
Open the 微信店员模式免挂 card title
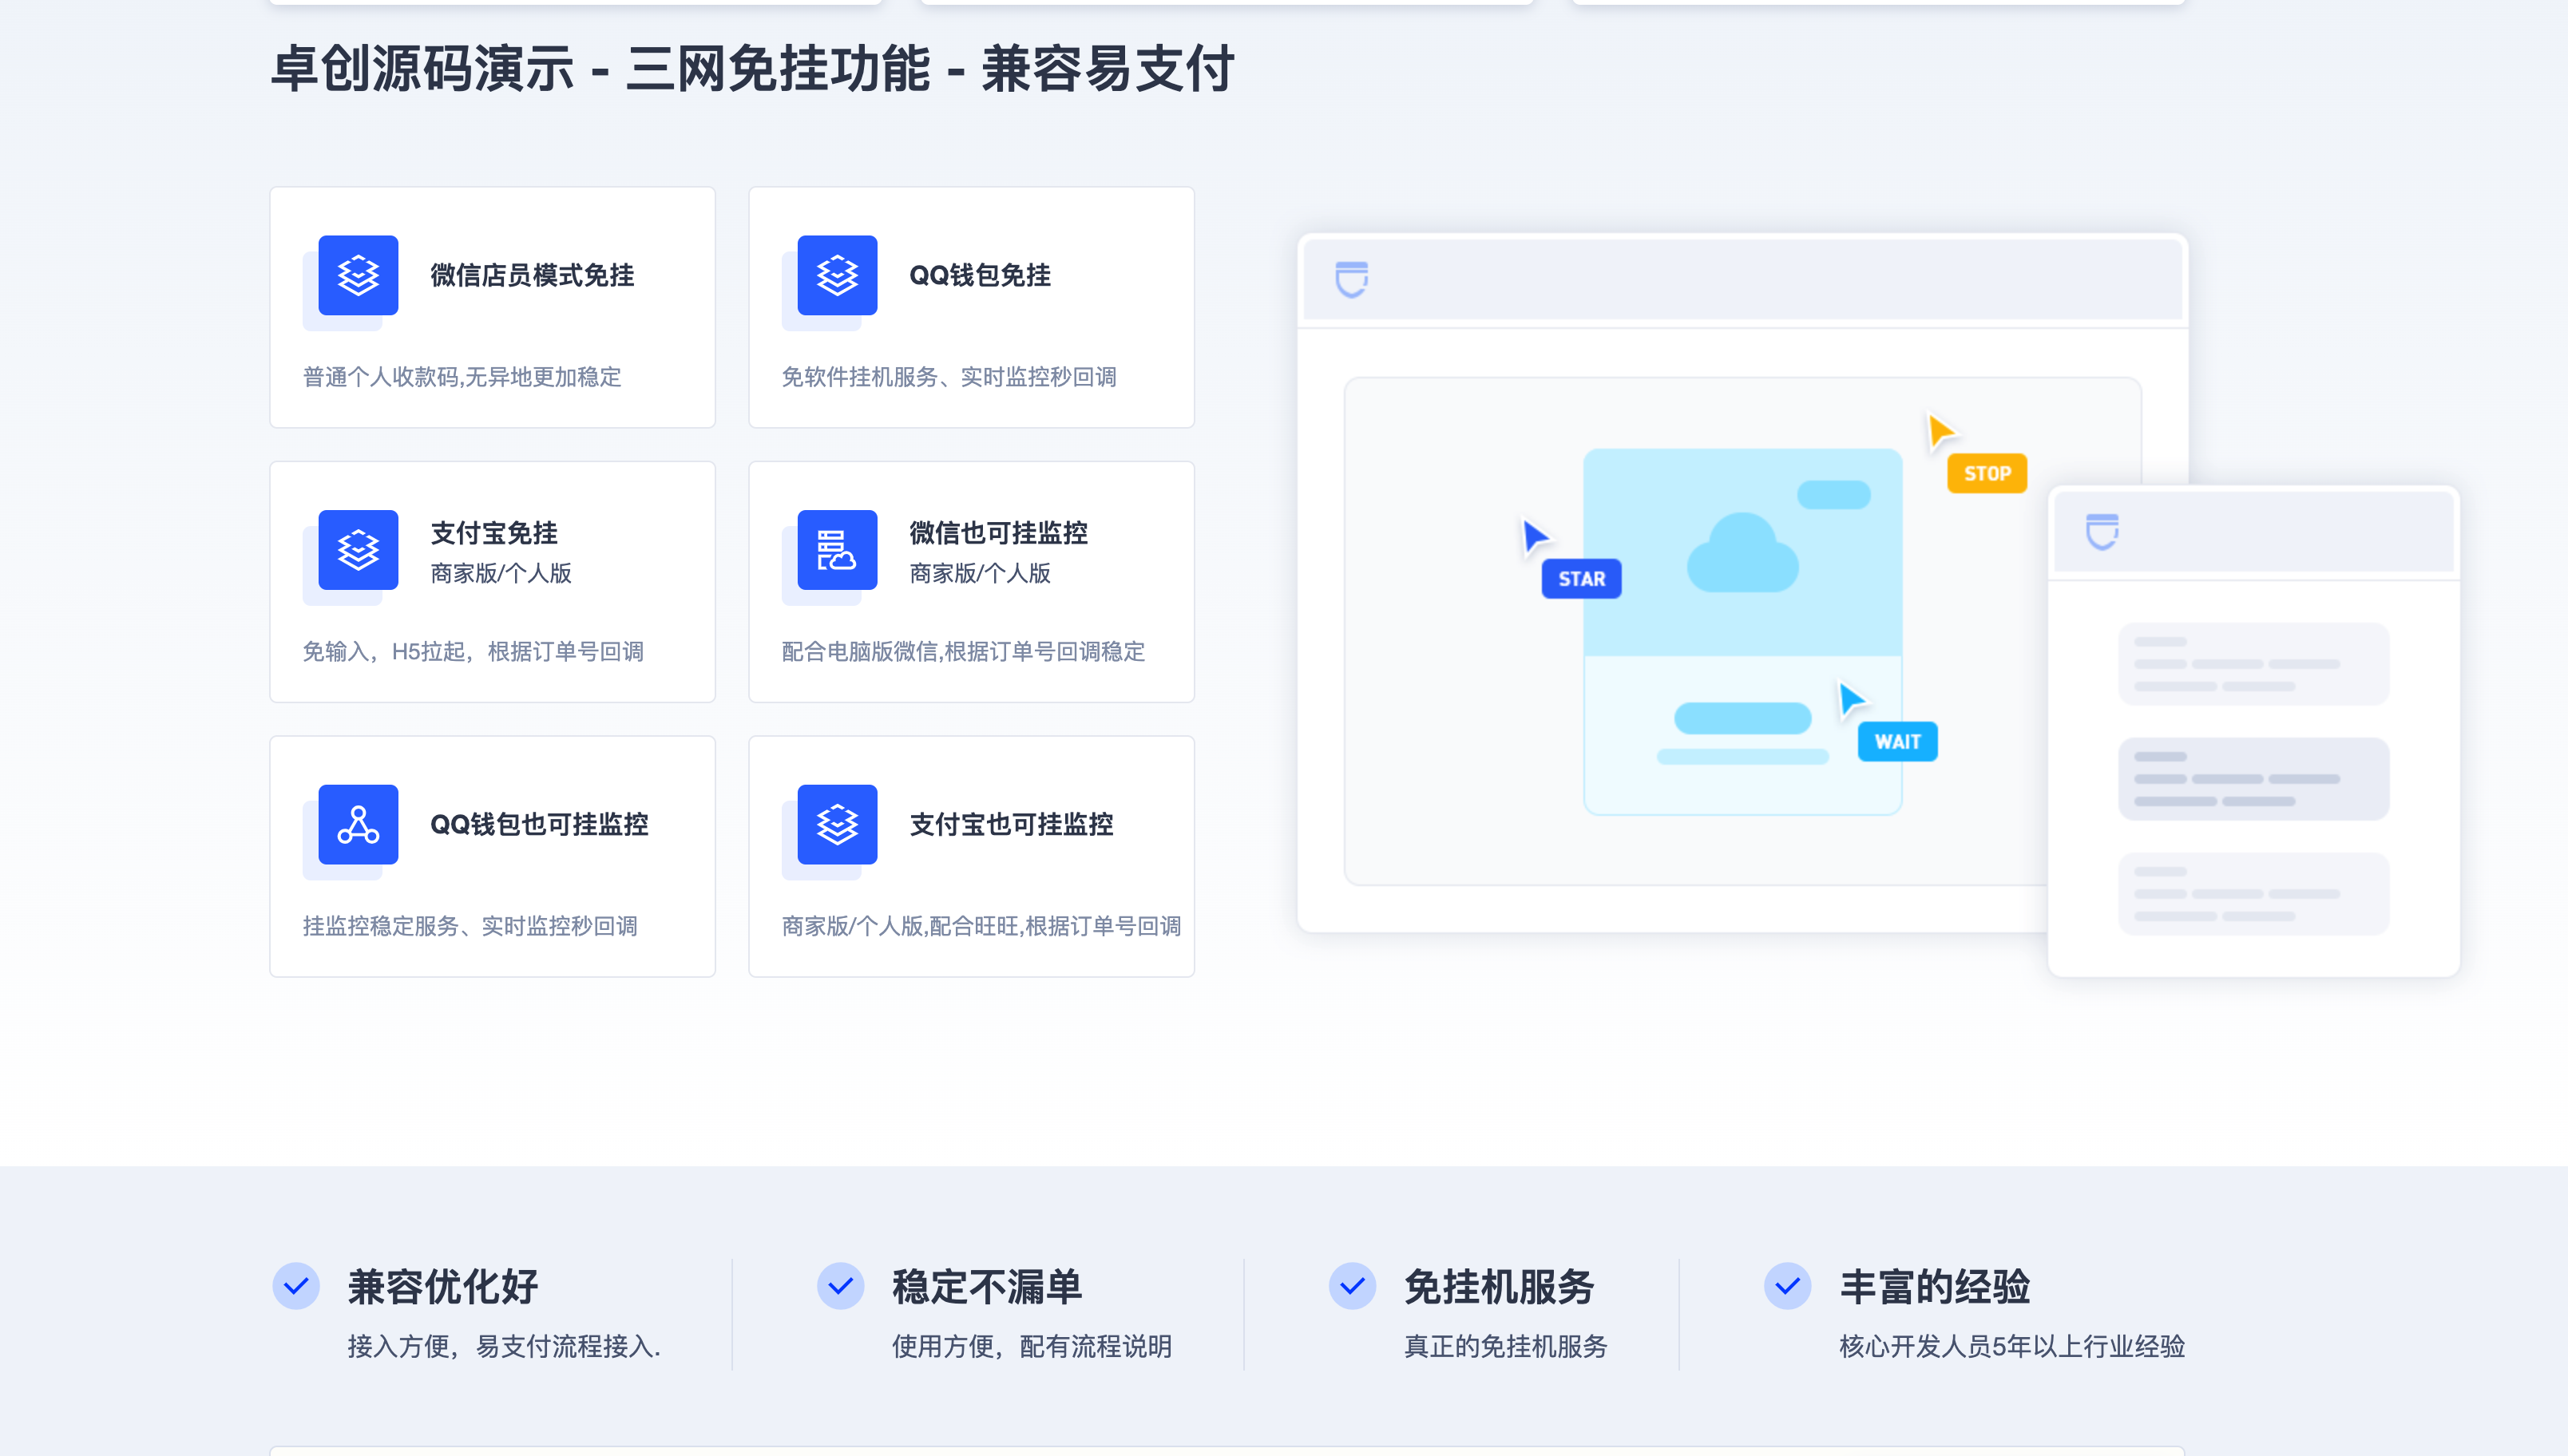[532, 275]
